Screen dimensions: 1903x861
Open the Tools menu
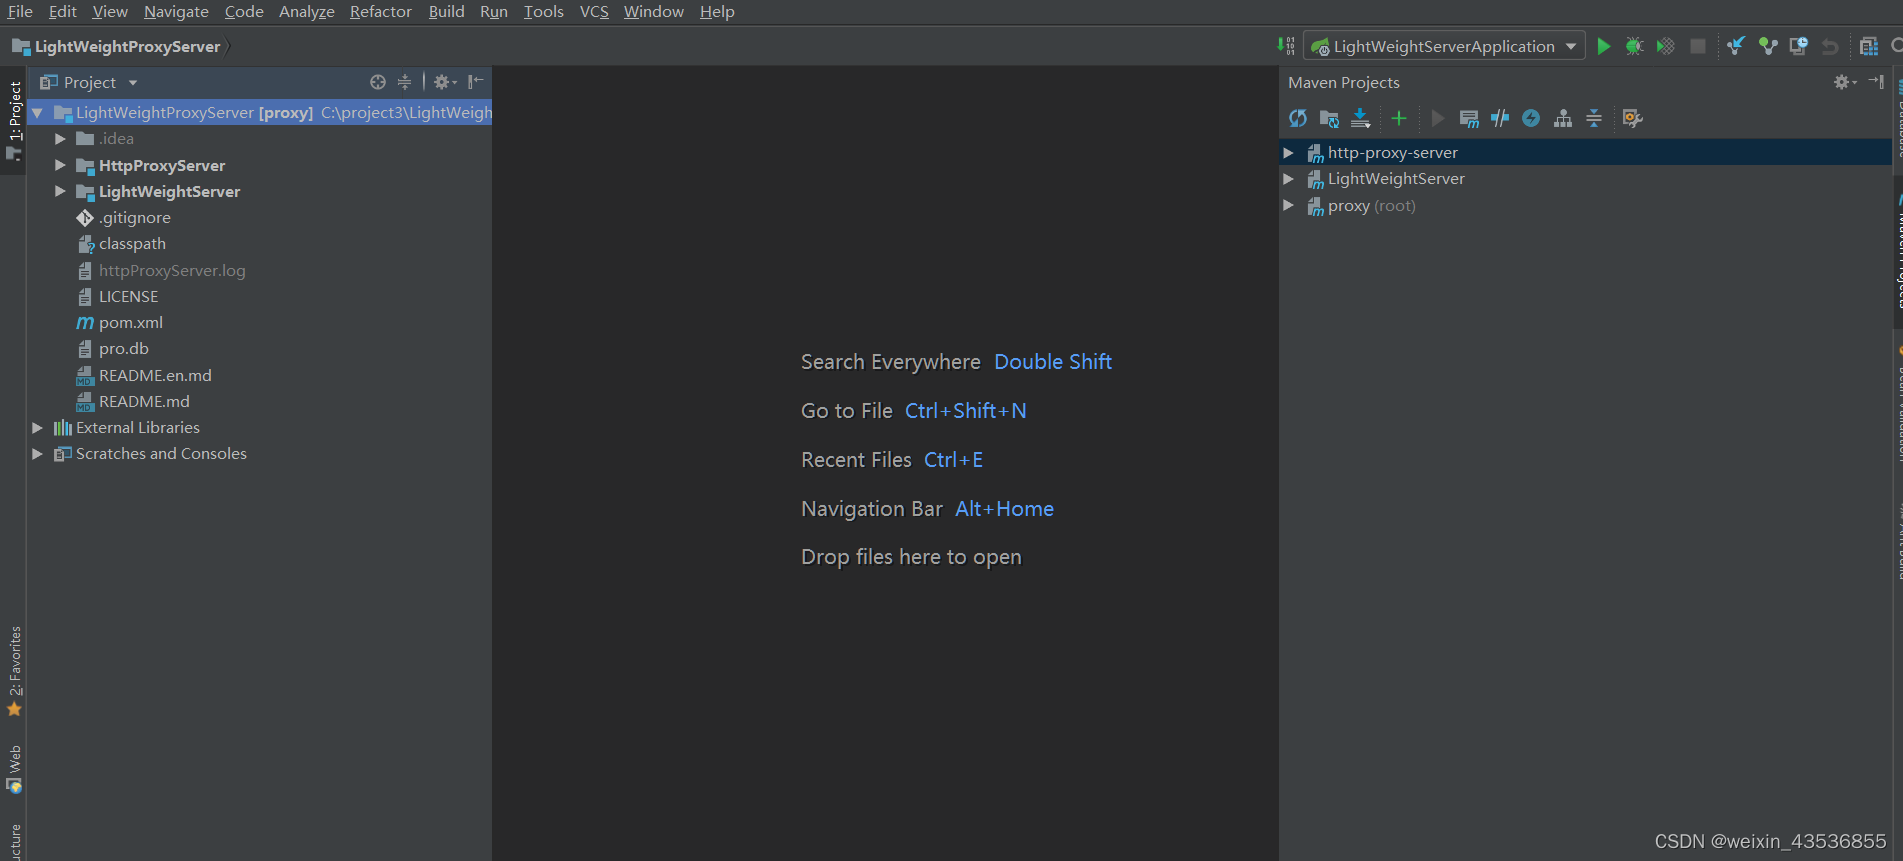[x=544, y=11]
